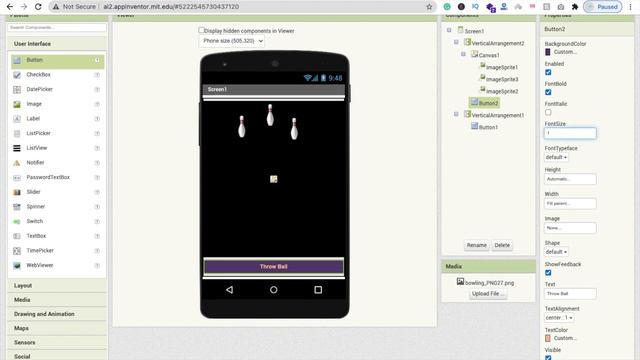Click the Delete component button
This screenshot has height=360, width=640.
[502, 245]
